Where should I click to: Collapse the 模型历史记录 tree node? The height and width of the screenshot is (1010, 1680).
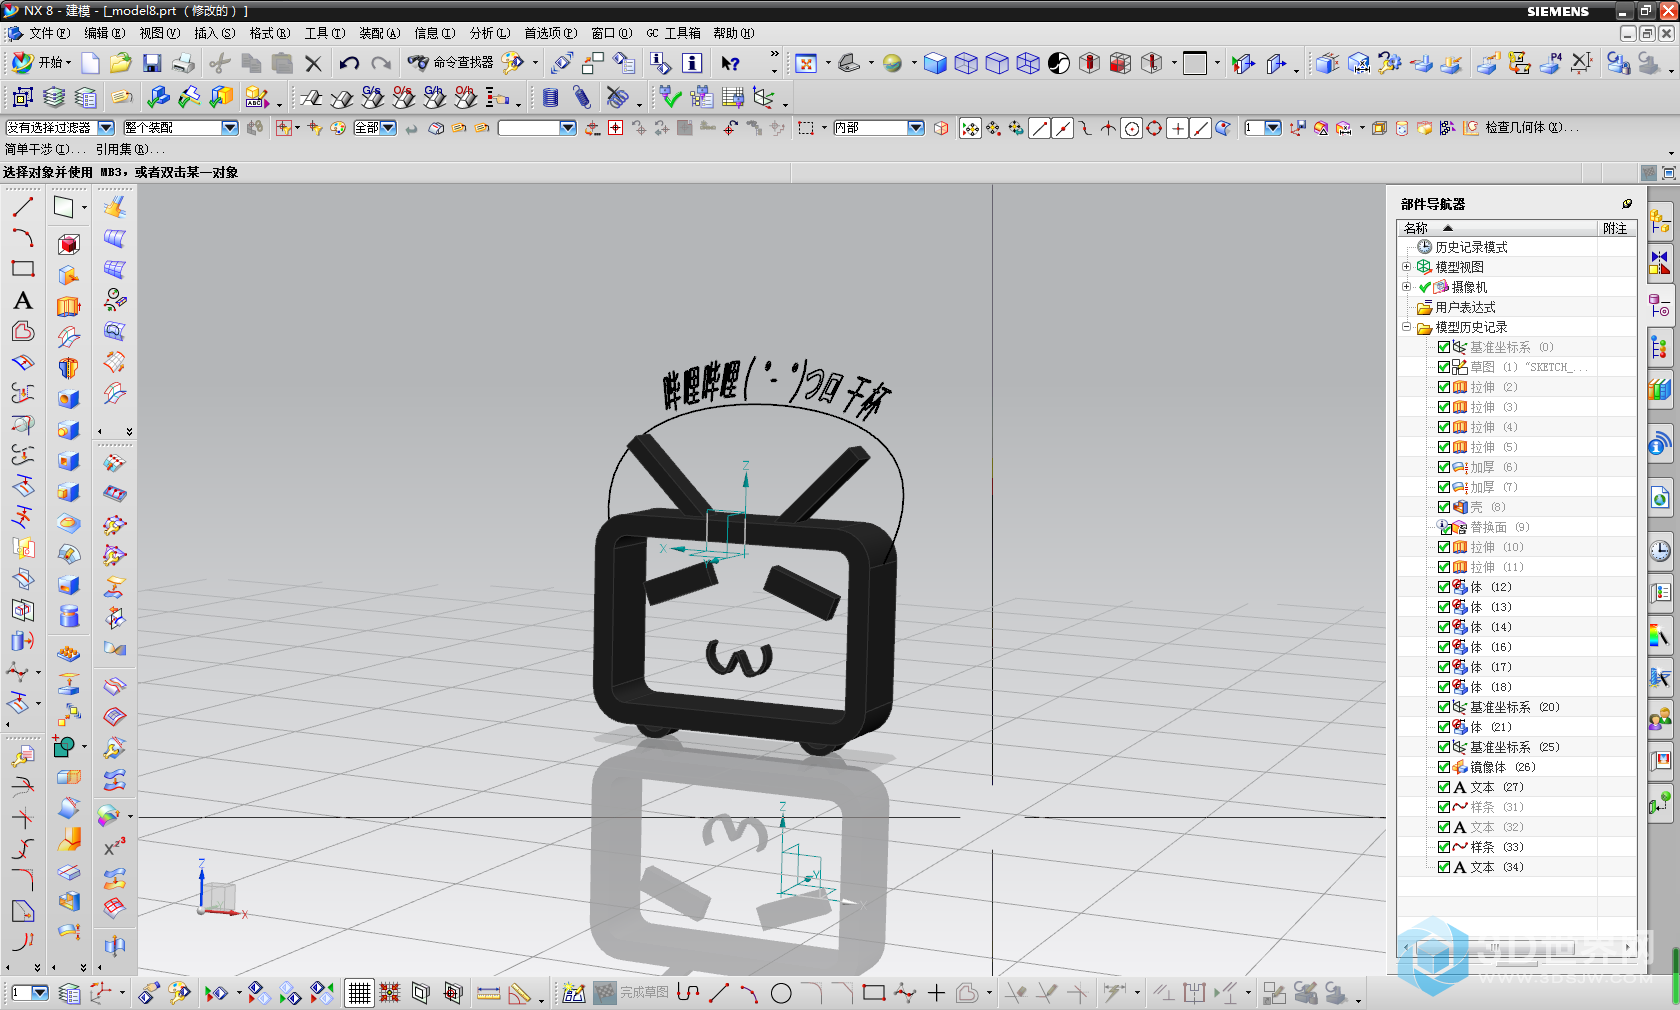click(1406, 327)
